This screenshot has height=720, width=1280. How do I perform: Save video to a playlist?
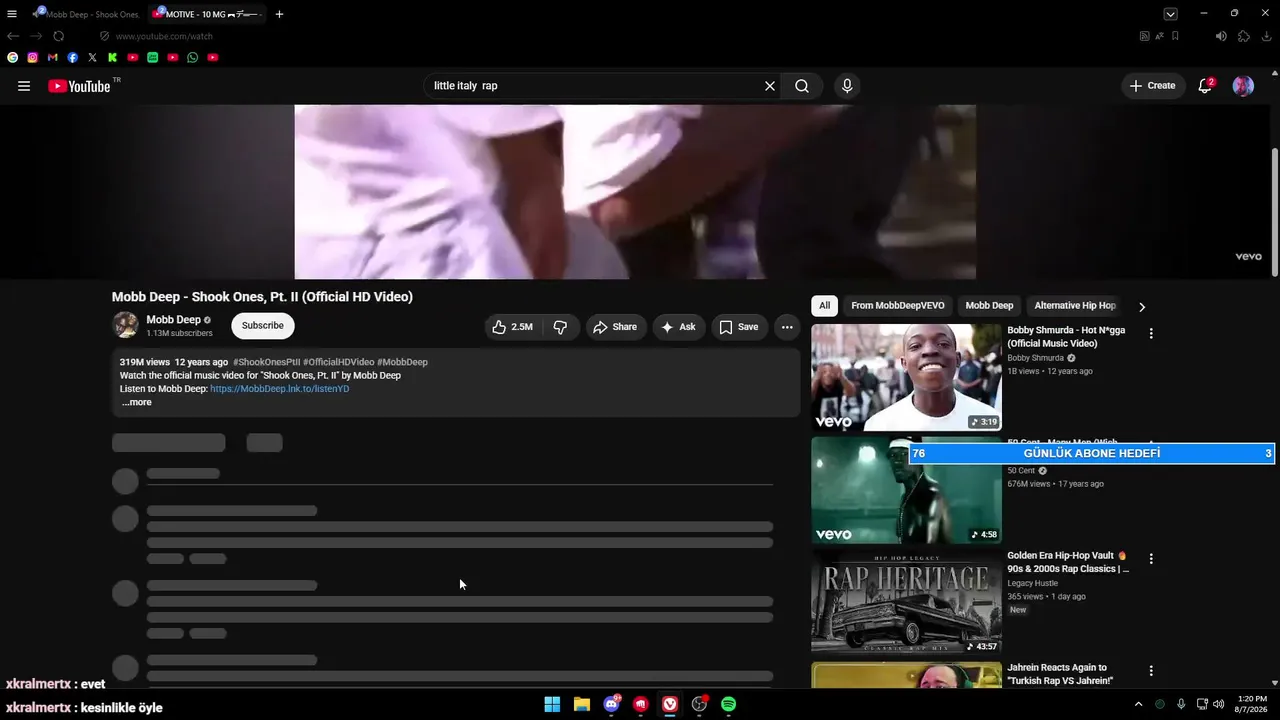click(739, 327)
